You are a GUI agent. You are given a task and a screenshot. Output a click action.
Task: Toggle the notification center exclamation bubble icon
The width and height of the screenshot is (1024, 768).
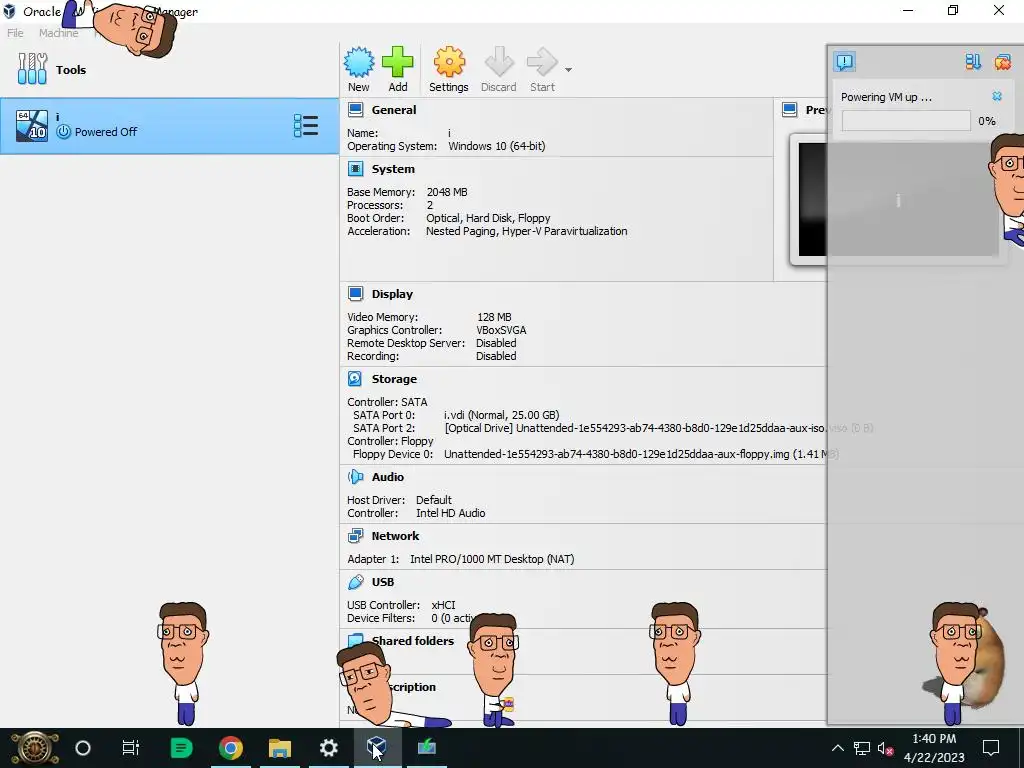click(844, 62)
